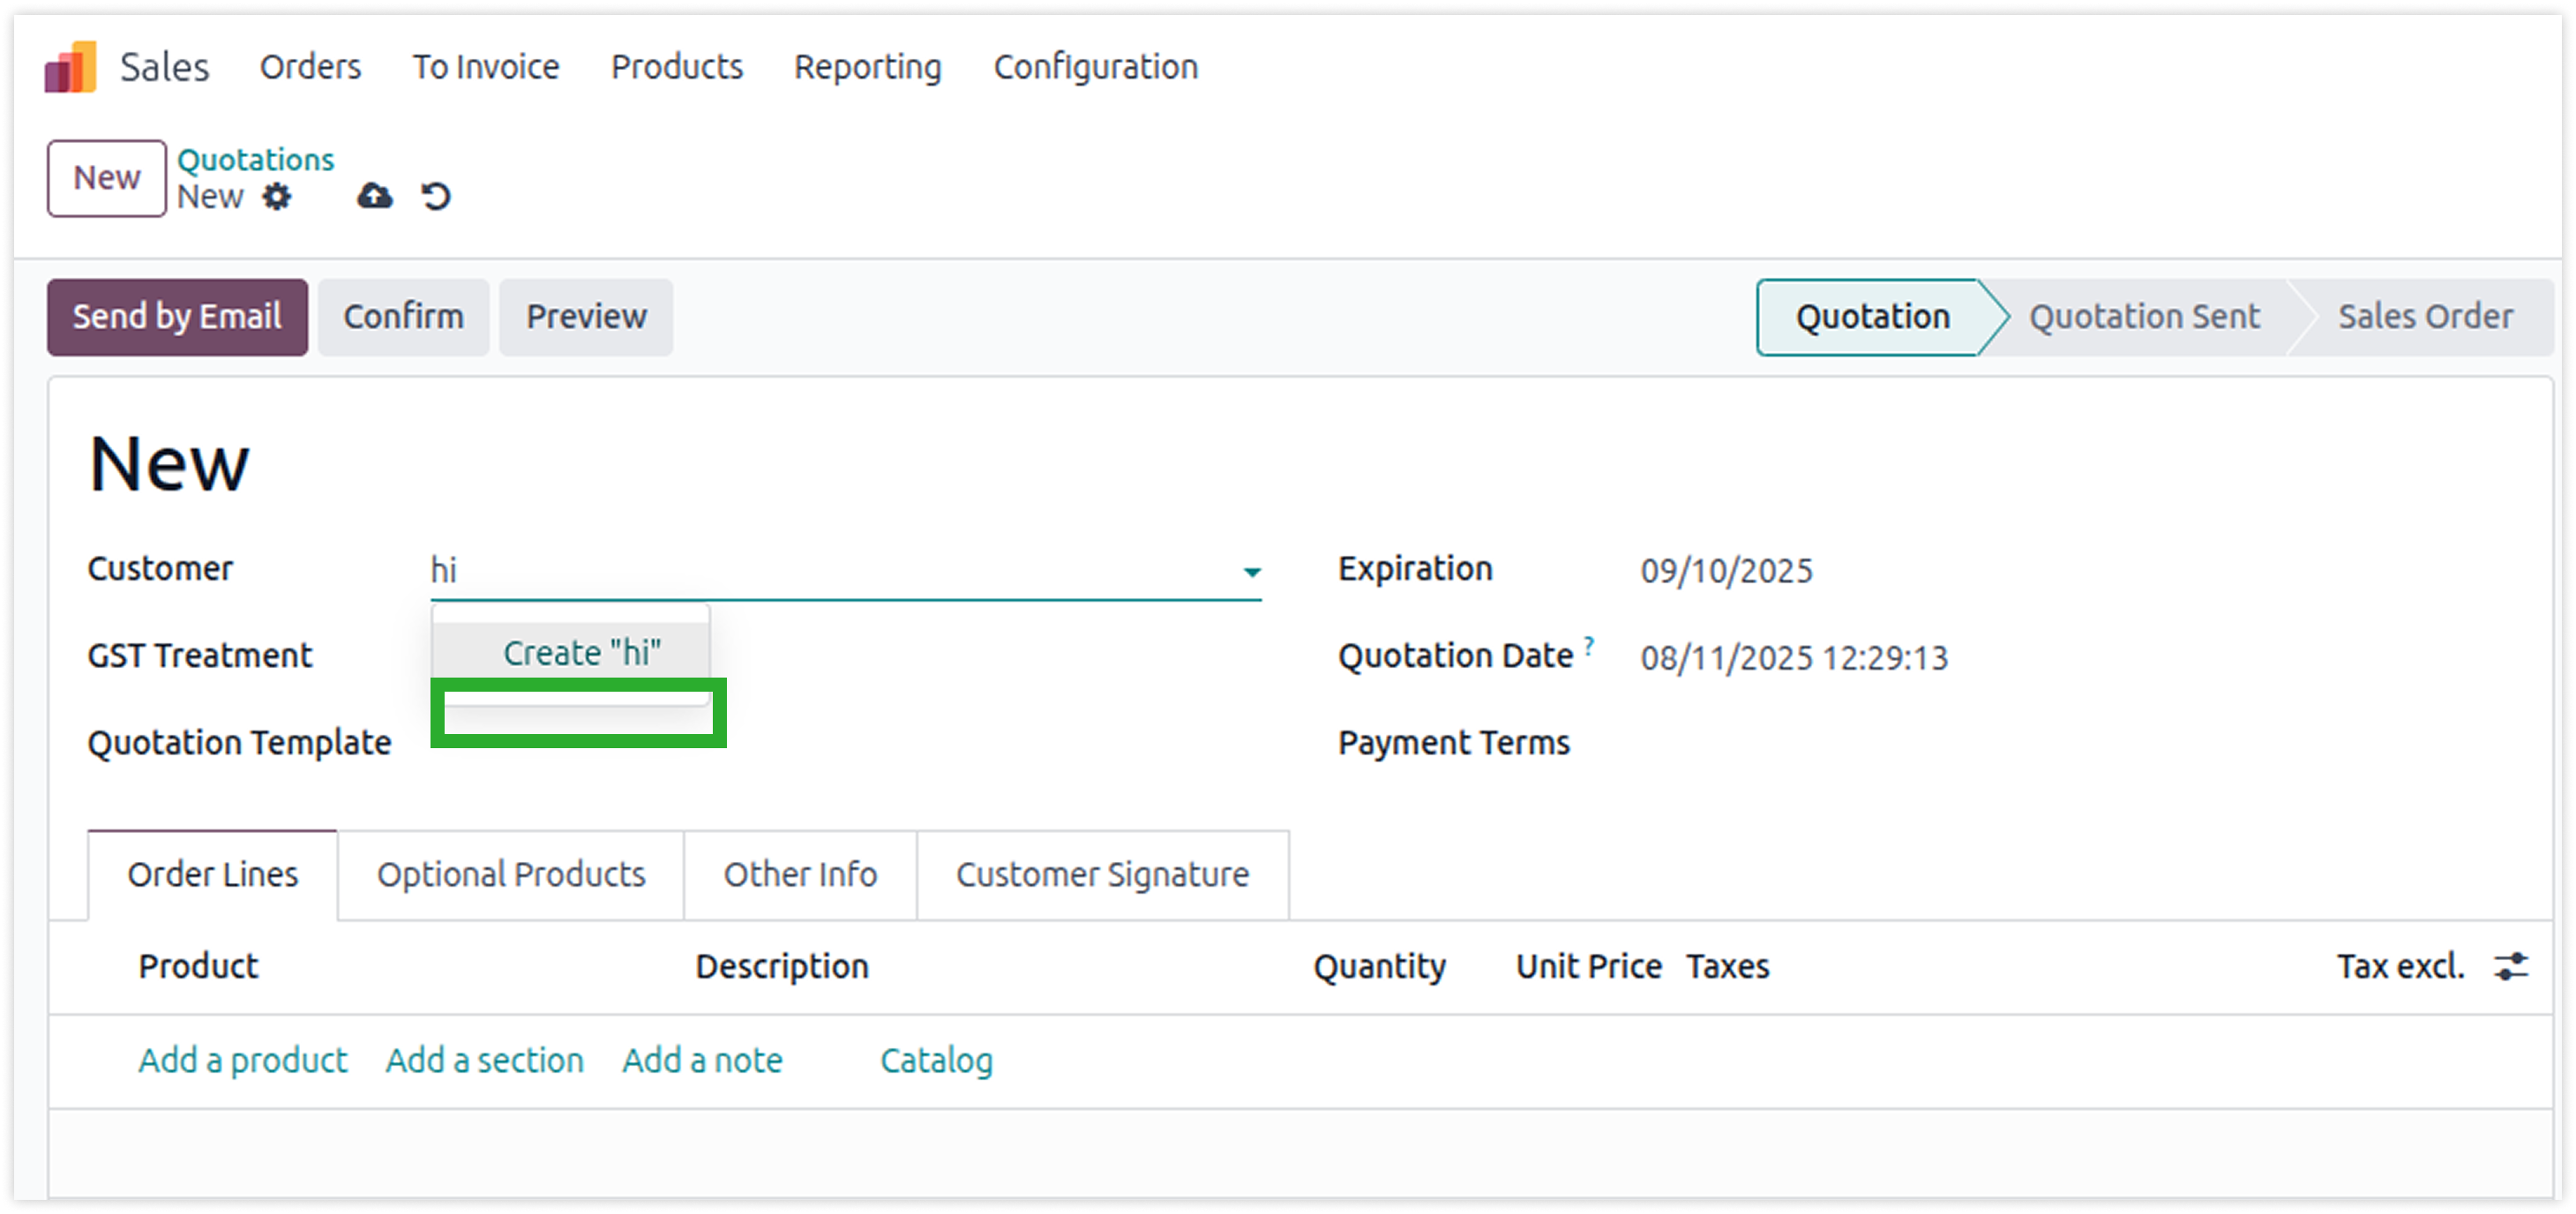This screenshot has height=1214, width=2576.
Task: Save record manually with cloud upload icon
Action: 375,196
